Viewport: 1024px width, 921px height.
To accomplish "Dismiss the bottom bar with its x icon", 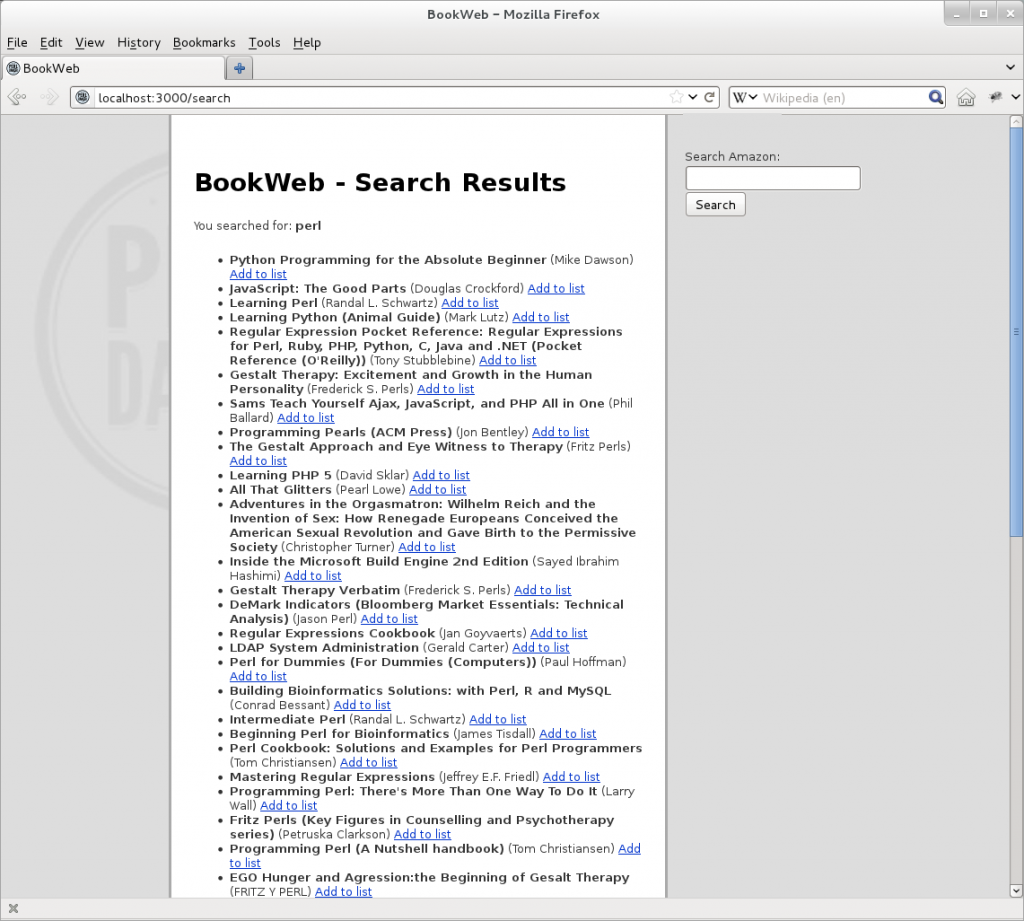I will (x=13, y=908).
